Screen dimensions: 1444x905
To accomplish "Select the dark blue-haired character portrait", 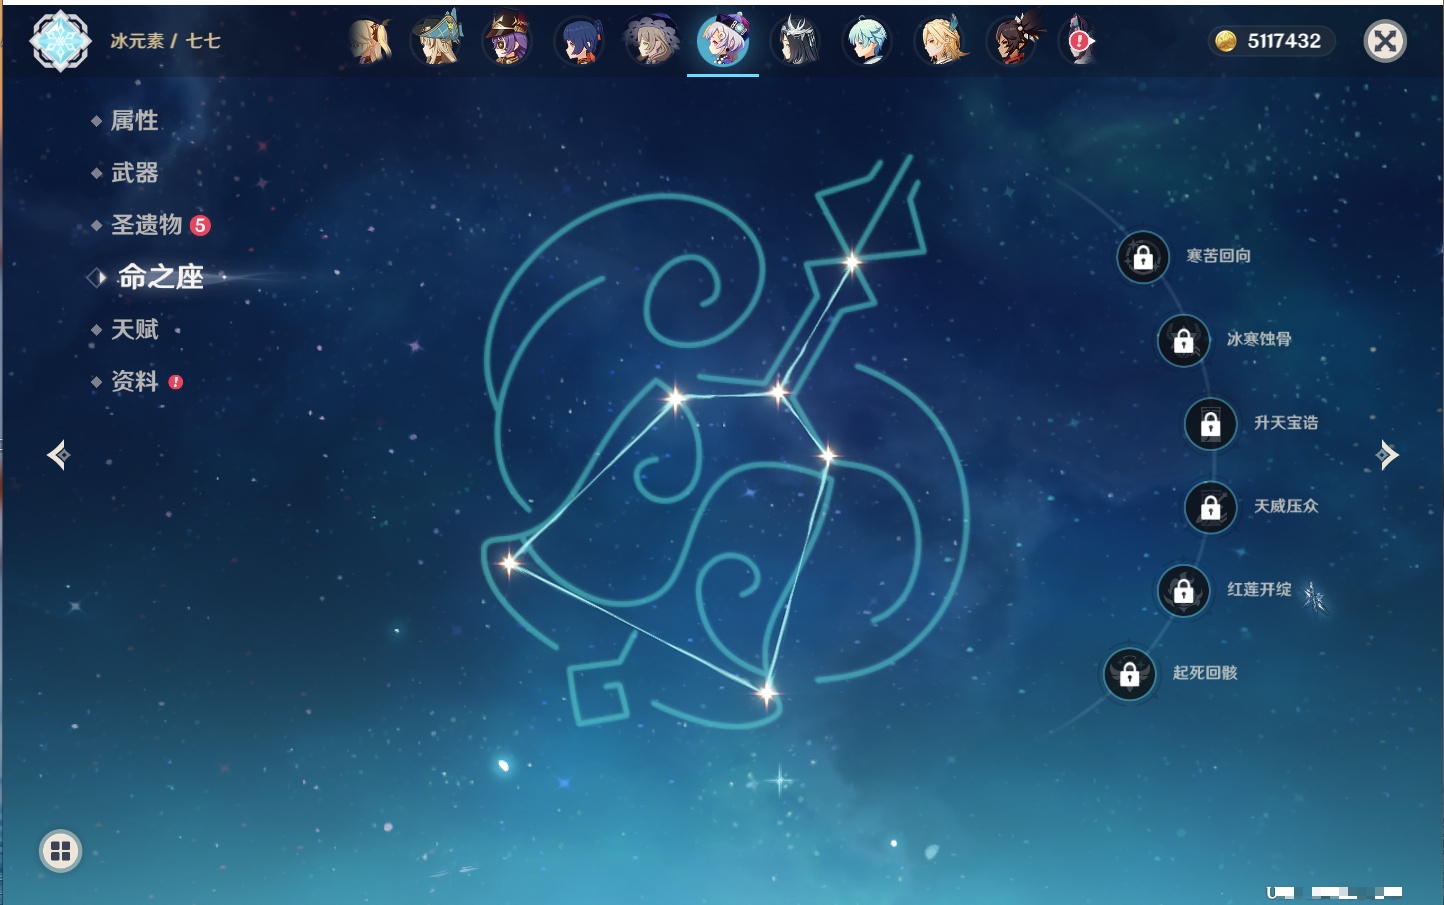I will point(579,41).
